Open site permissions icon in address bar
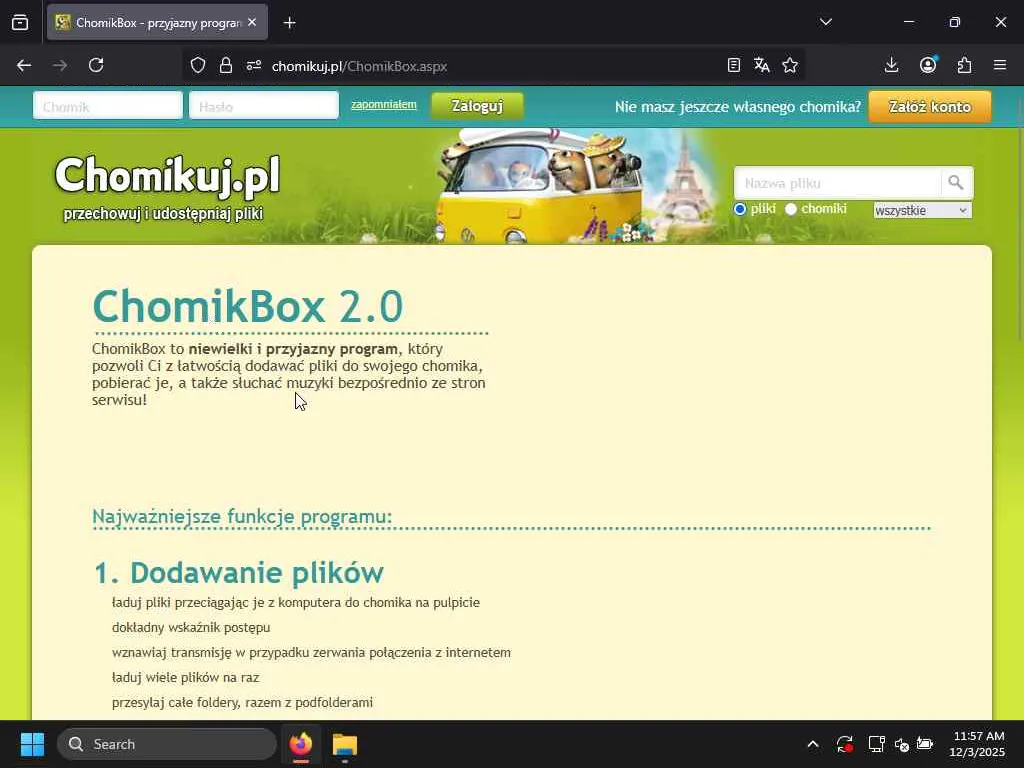This screenshot has height=768, width=1024. point(254,65)
